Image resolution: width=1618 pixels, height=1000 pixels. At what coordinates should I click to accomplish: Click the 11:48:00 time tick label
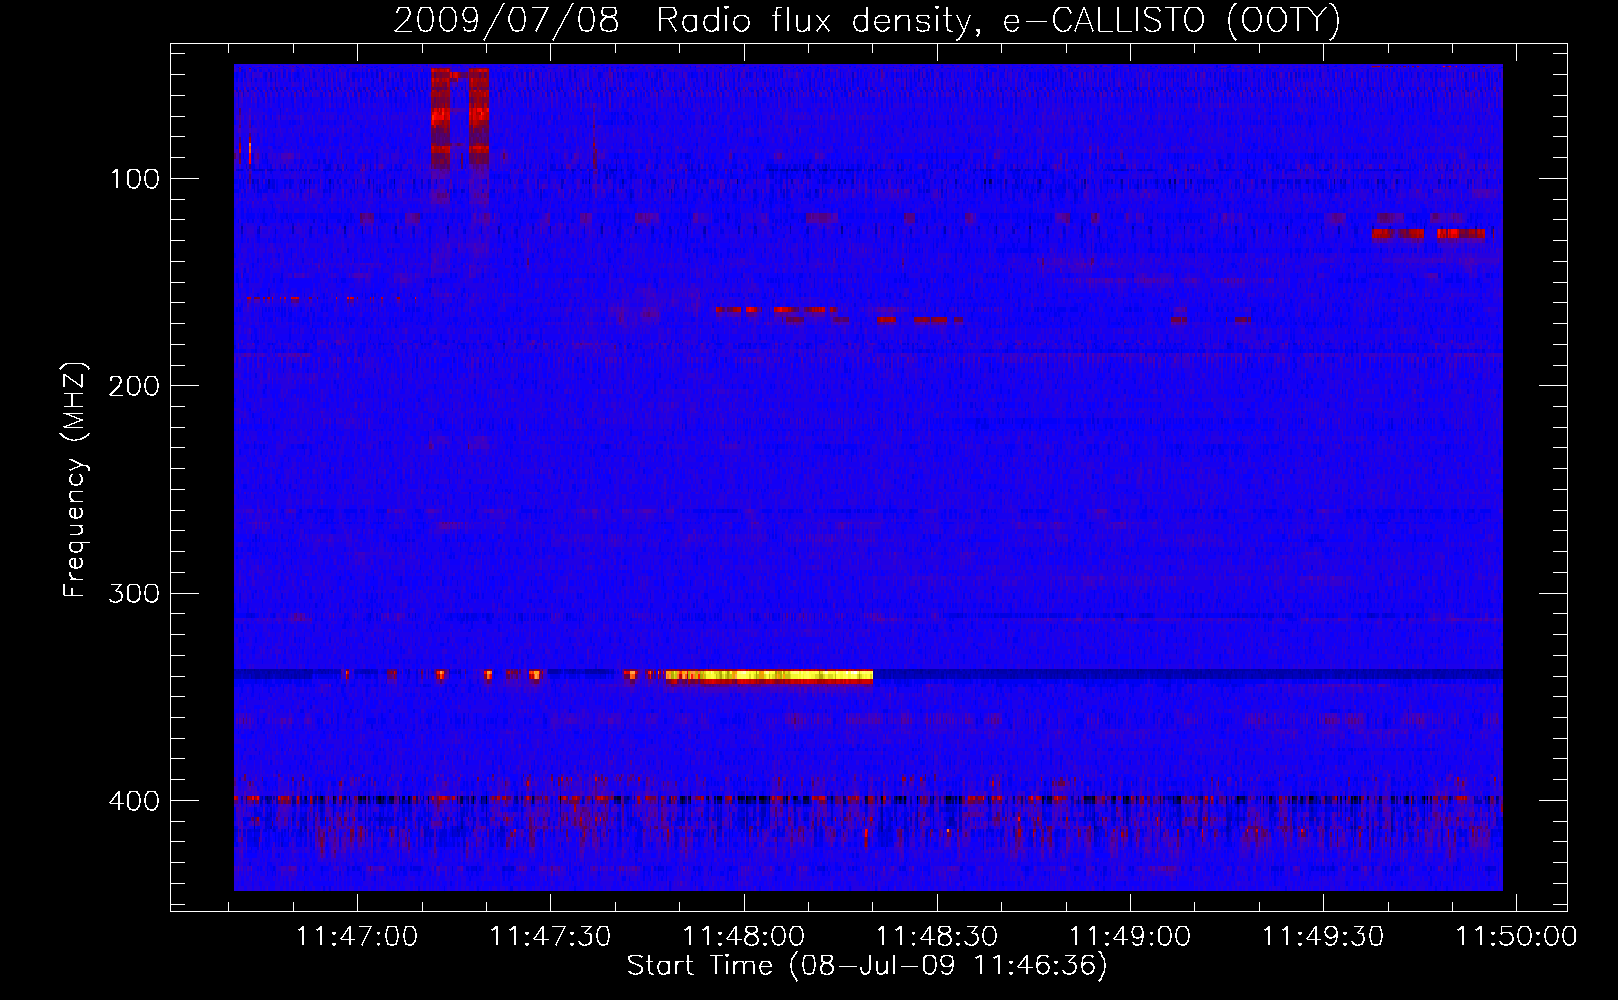(743, 937)
